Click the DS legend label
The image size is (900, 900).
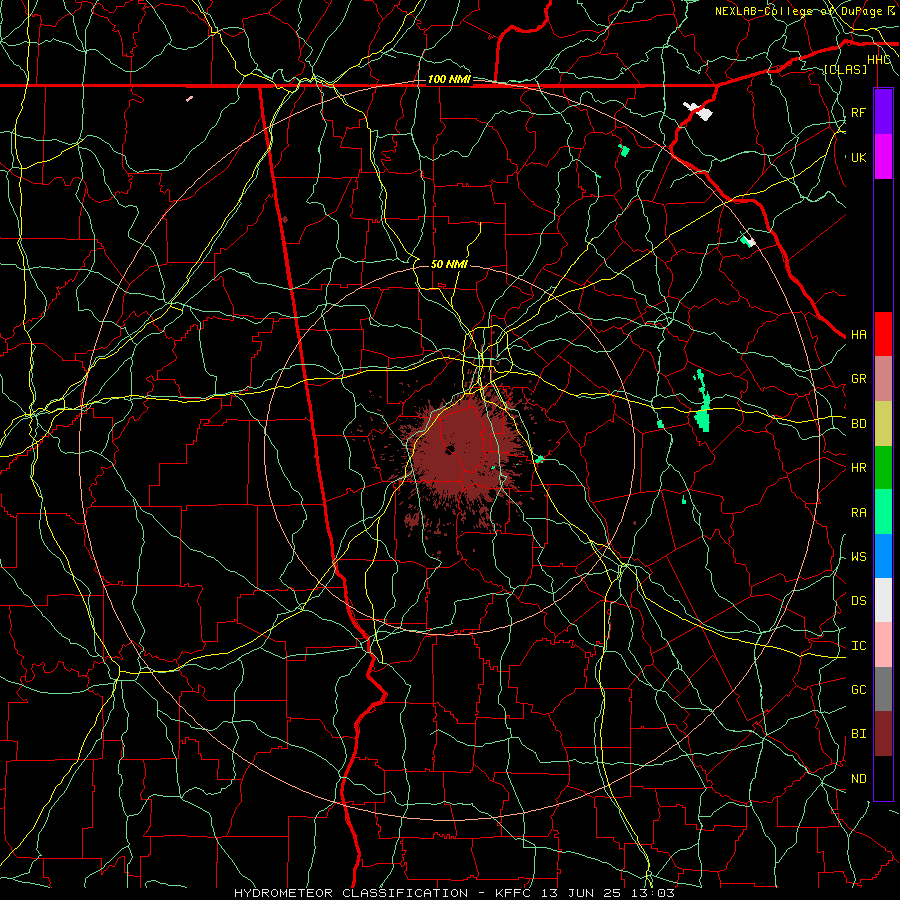pos(858,601)
